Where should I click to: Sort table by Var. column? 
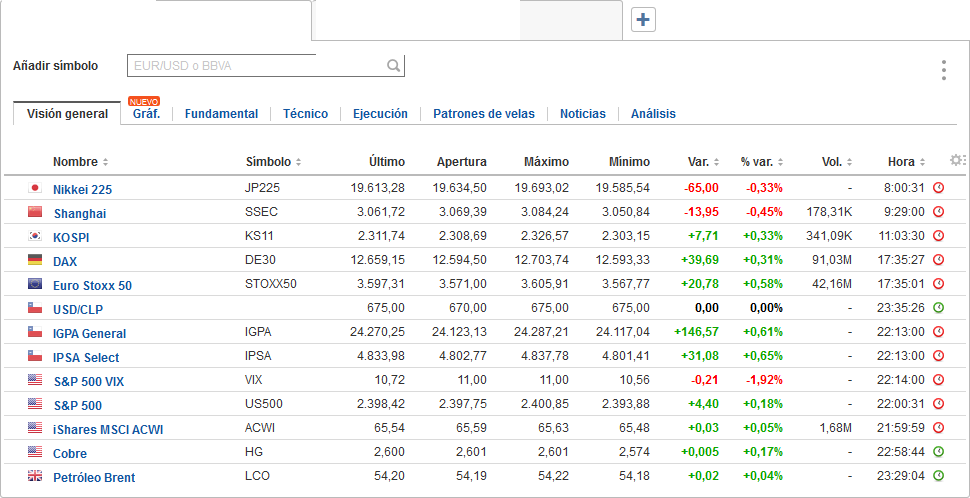(703, 162)
